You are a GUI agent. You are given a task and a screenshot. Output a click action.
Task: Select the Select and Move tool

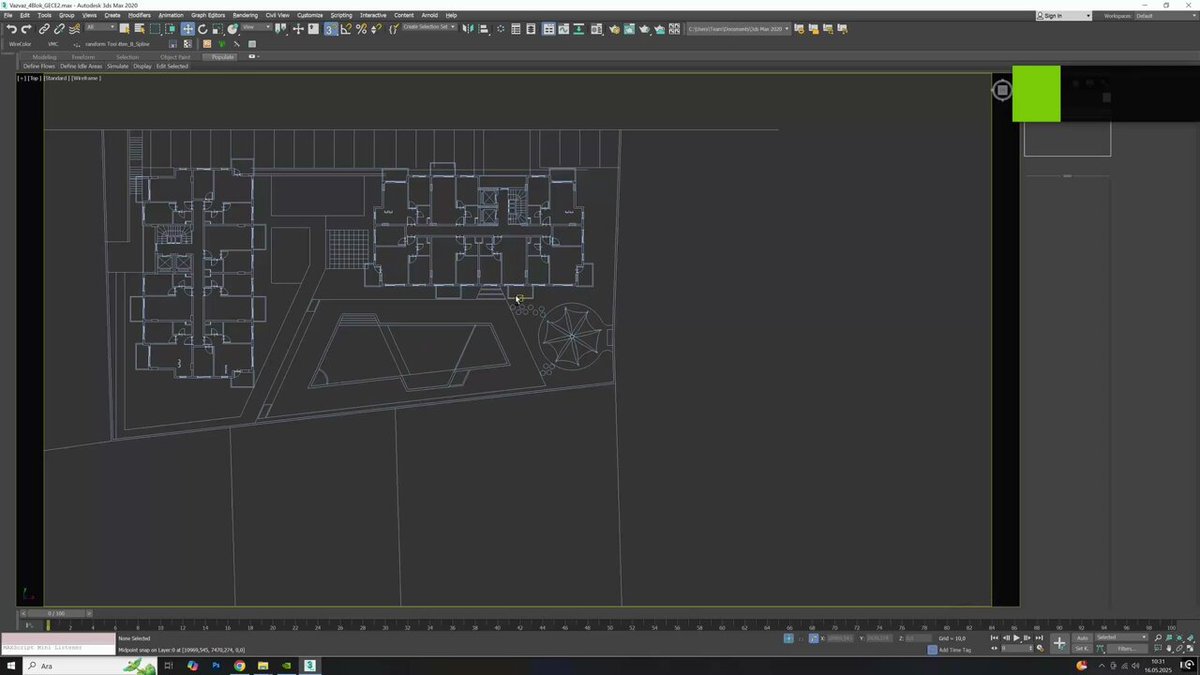[x=188, y=29]
